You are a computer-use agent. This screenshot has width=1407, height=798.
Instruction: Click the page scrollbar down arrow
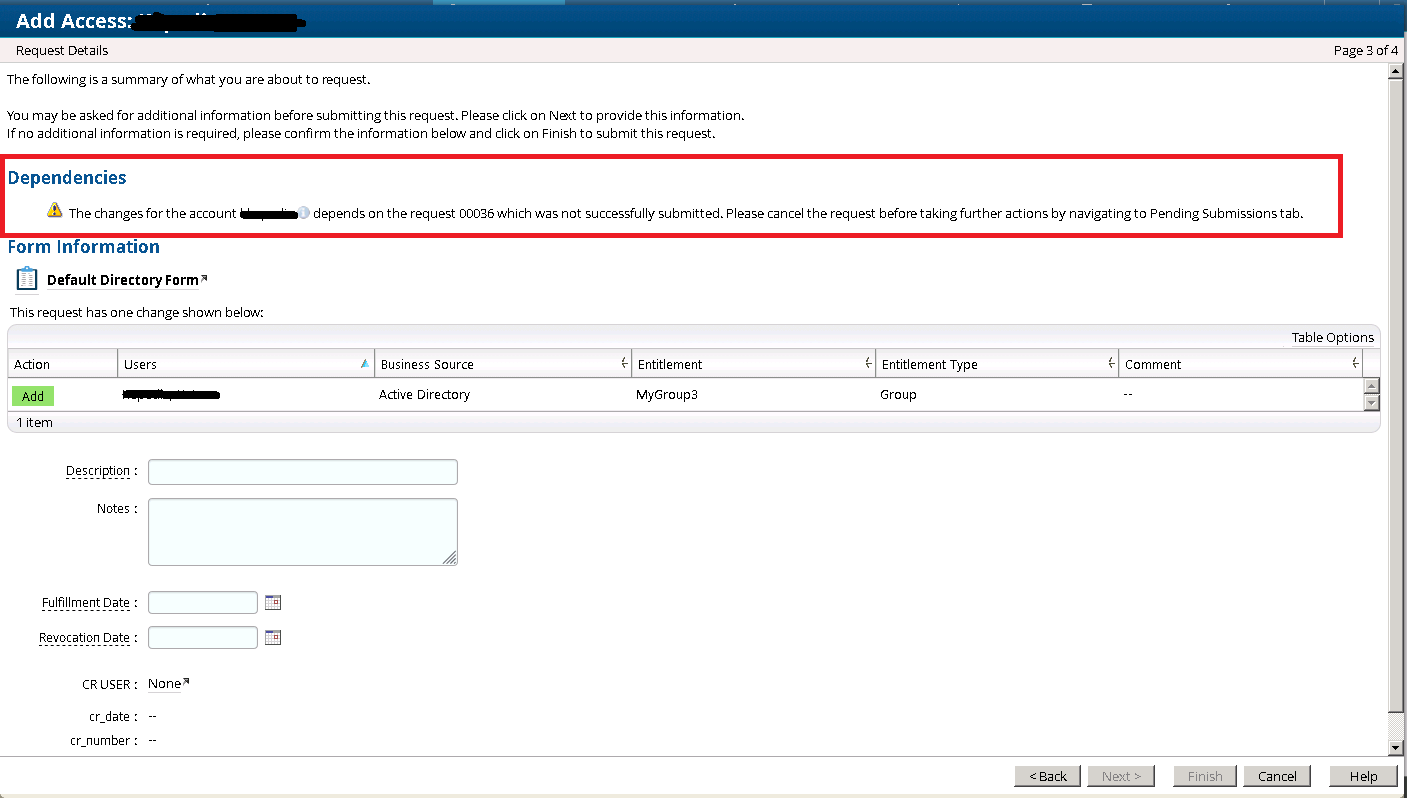pyautogui.click(x=1396, y=748)
